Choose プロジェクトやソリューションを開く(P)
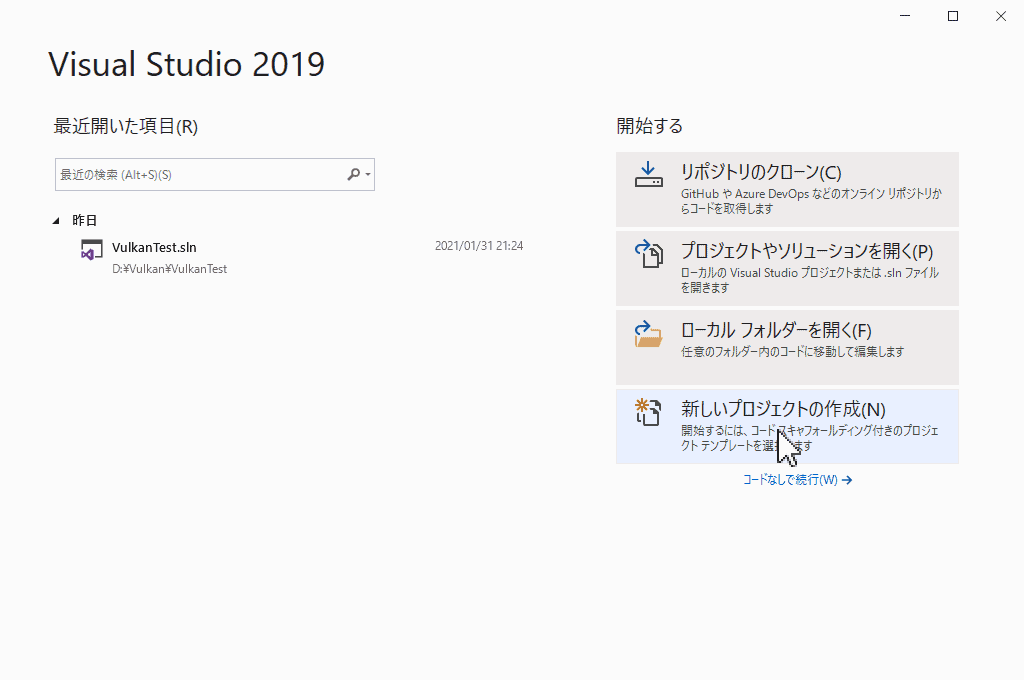The image size is (1024, 680). [x=787, y=268]
